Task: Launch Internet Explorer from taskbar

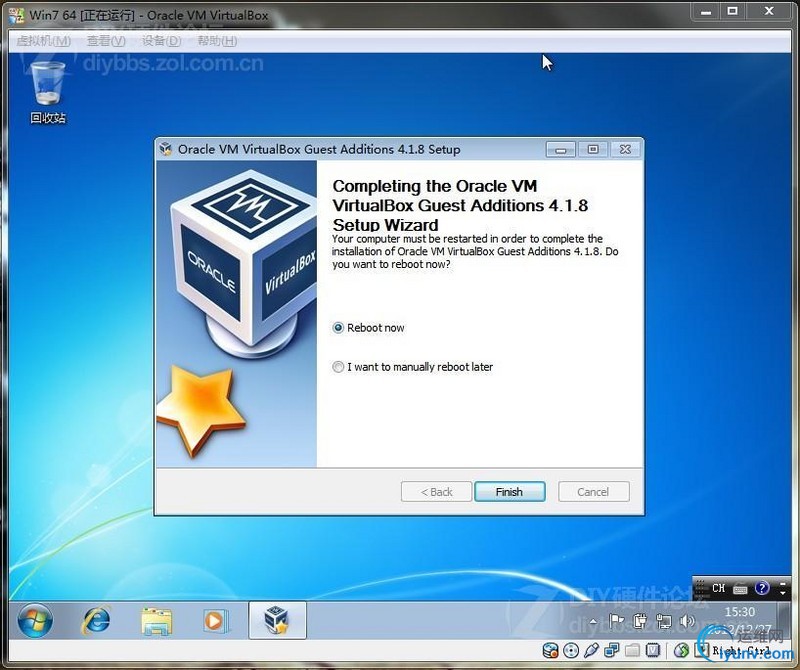Action: coord(96,621)
